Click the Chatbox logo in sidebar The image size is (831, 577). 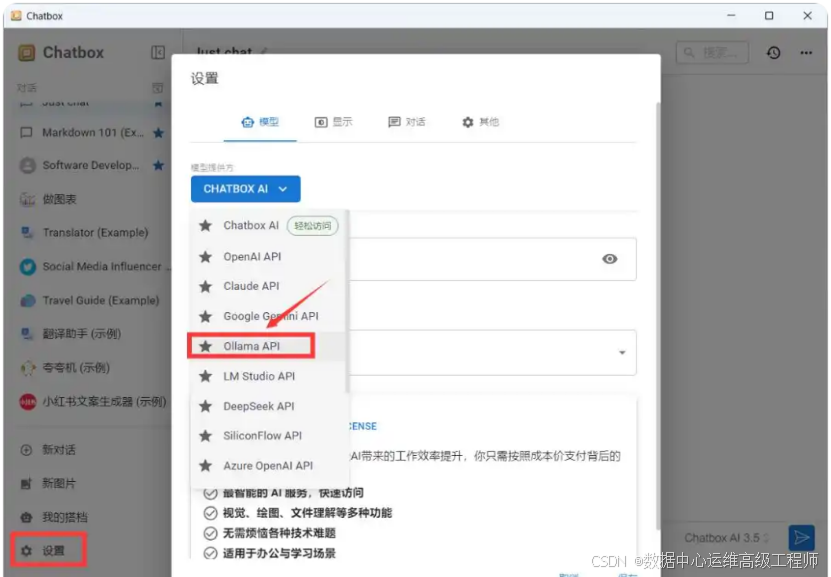[x=26, y=52]
